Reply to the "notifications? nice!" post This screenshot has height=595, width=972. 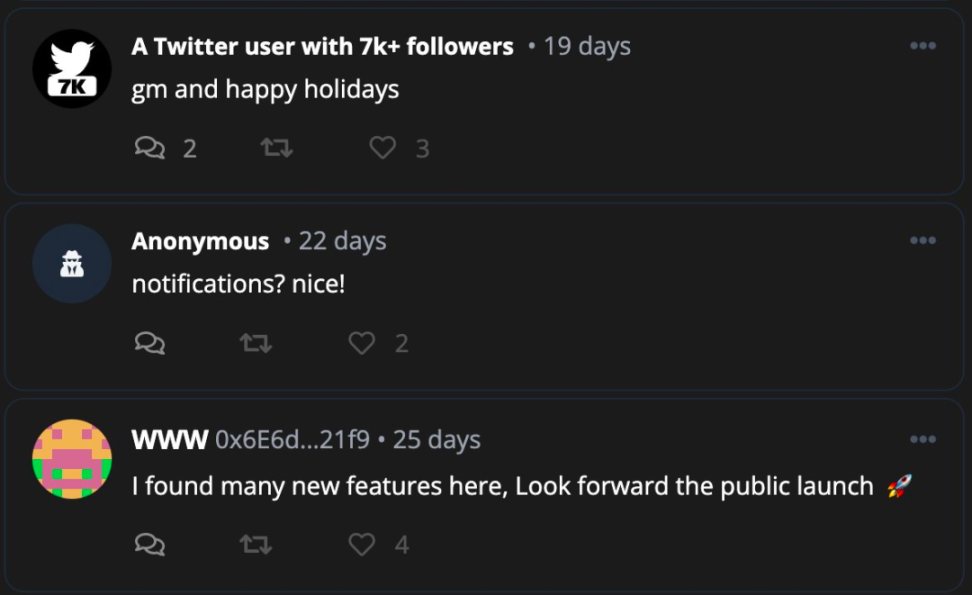[150, 343]
